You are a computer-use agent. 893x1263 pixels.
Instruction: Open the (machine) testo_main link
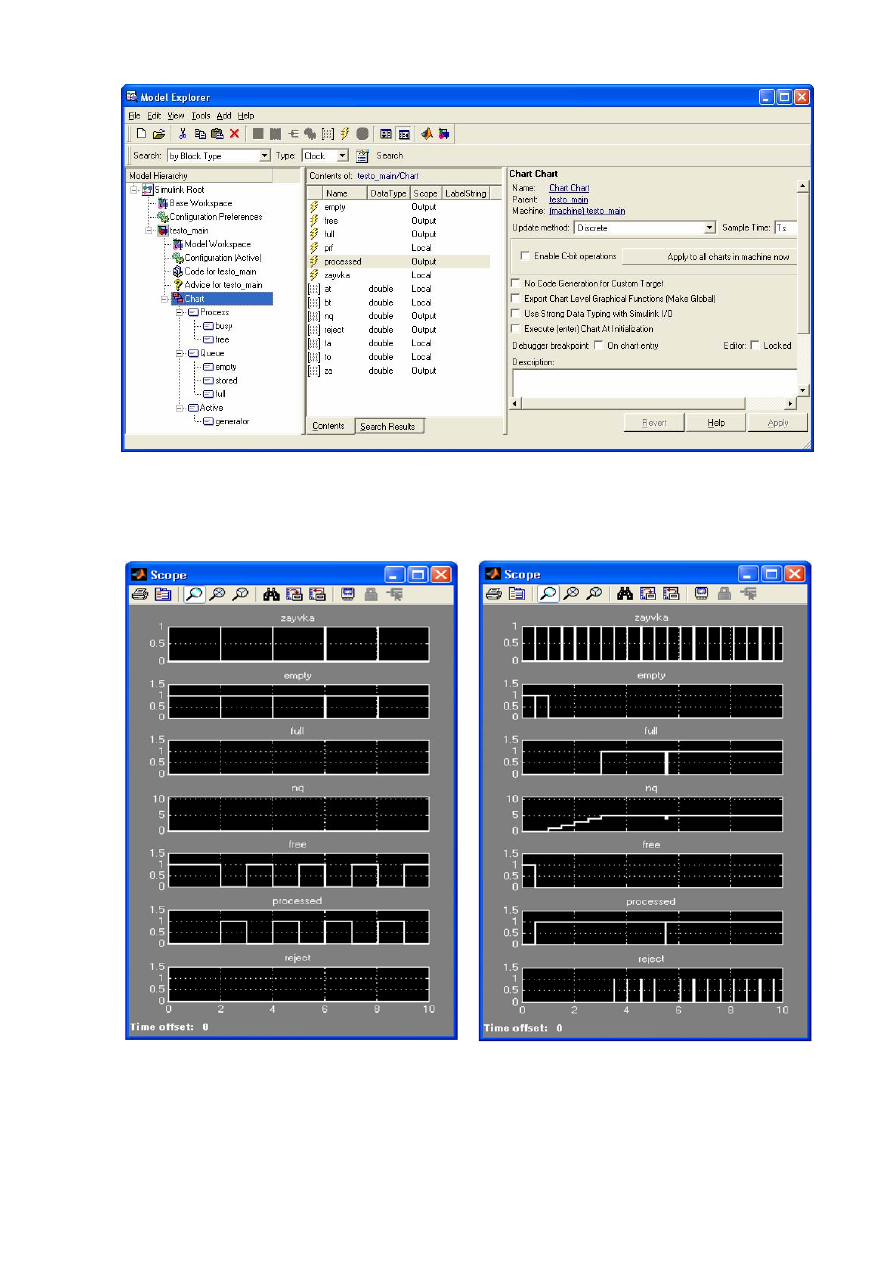tap(587, 211)
